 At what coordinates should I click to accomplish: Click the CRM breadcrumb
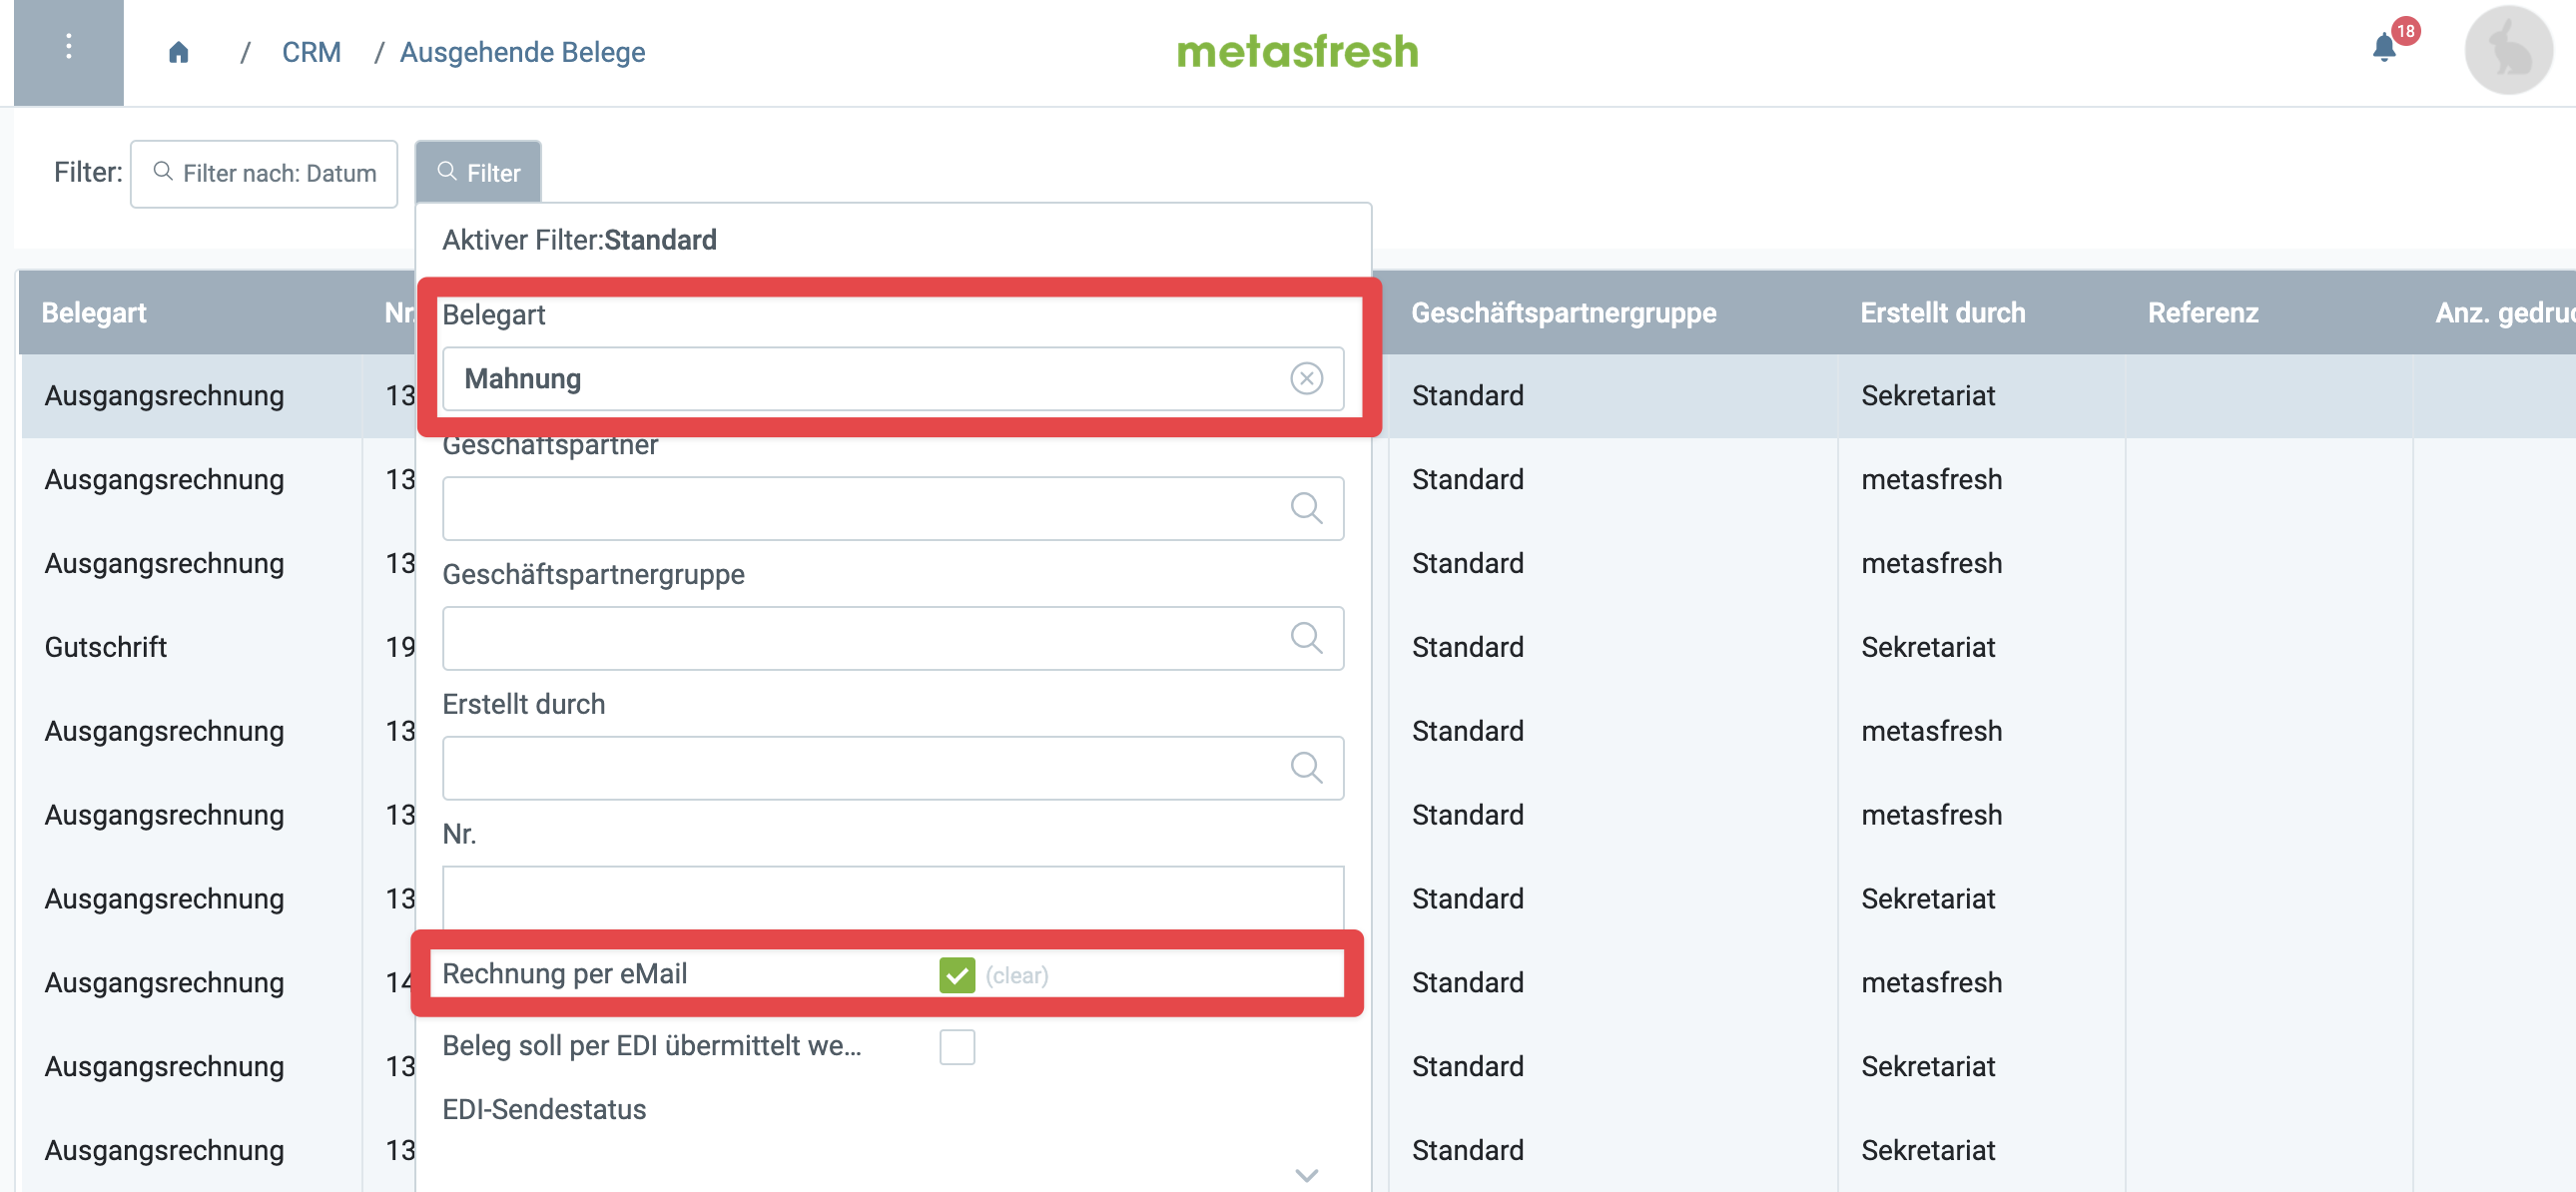[311, 52]
